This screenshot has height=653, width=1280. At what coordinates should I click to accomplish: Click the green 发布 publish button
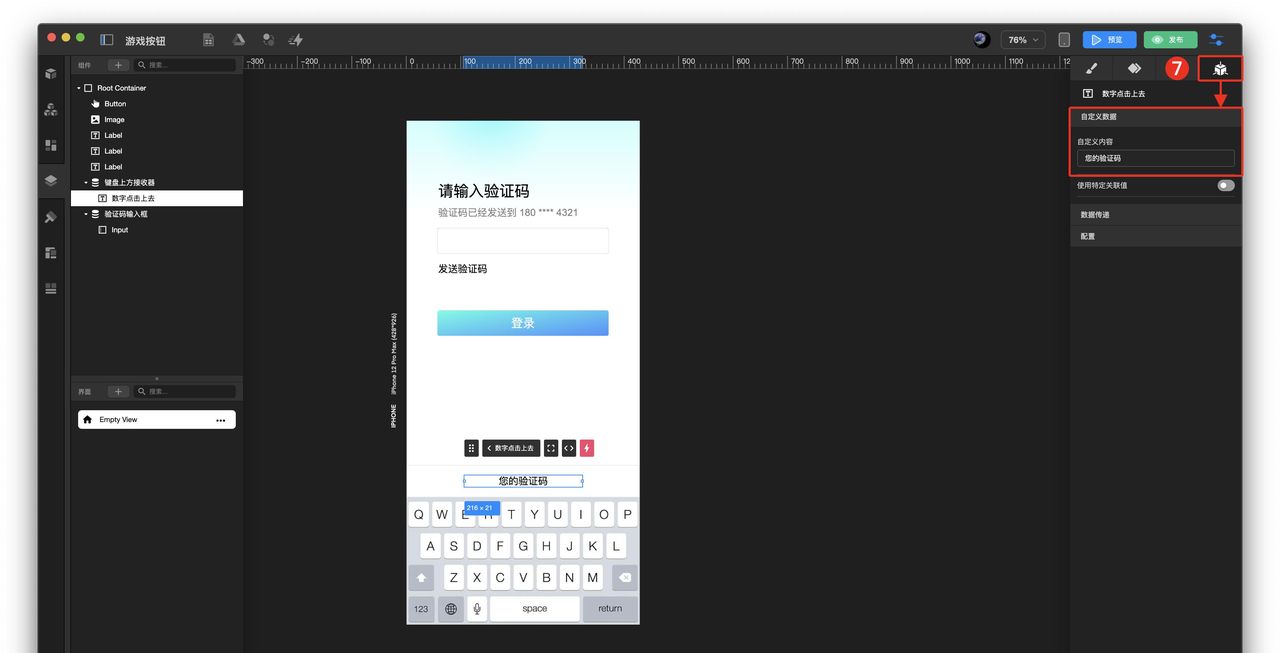[x=1169, y=39]
